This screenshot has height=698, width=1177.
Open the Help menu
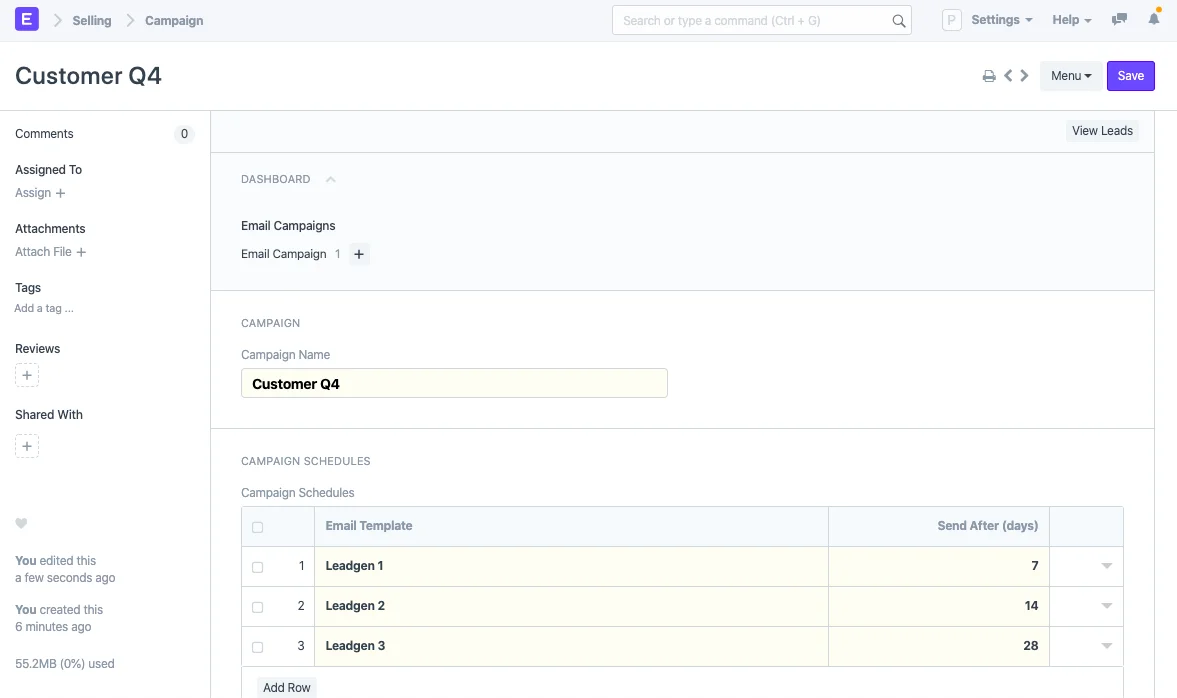click(1071, 19)
